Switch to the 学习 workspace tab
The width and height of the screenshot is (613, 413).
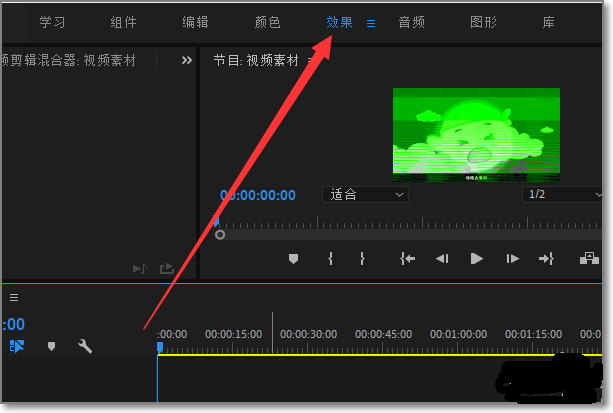click(x=52, y=22)
